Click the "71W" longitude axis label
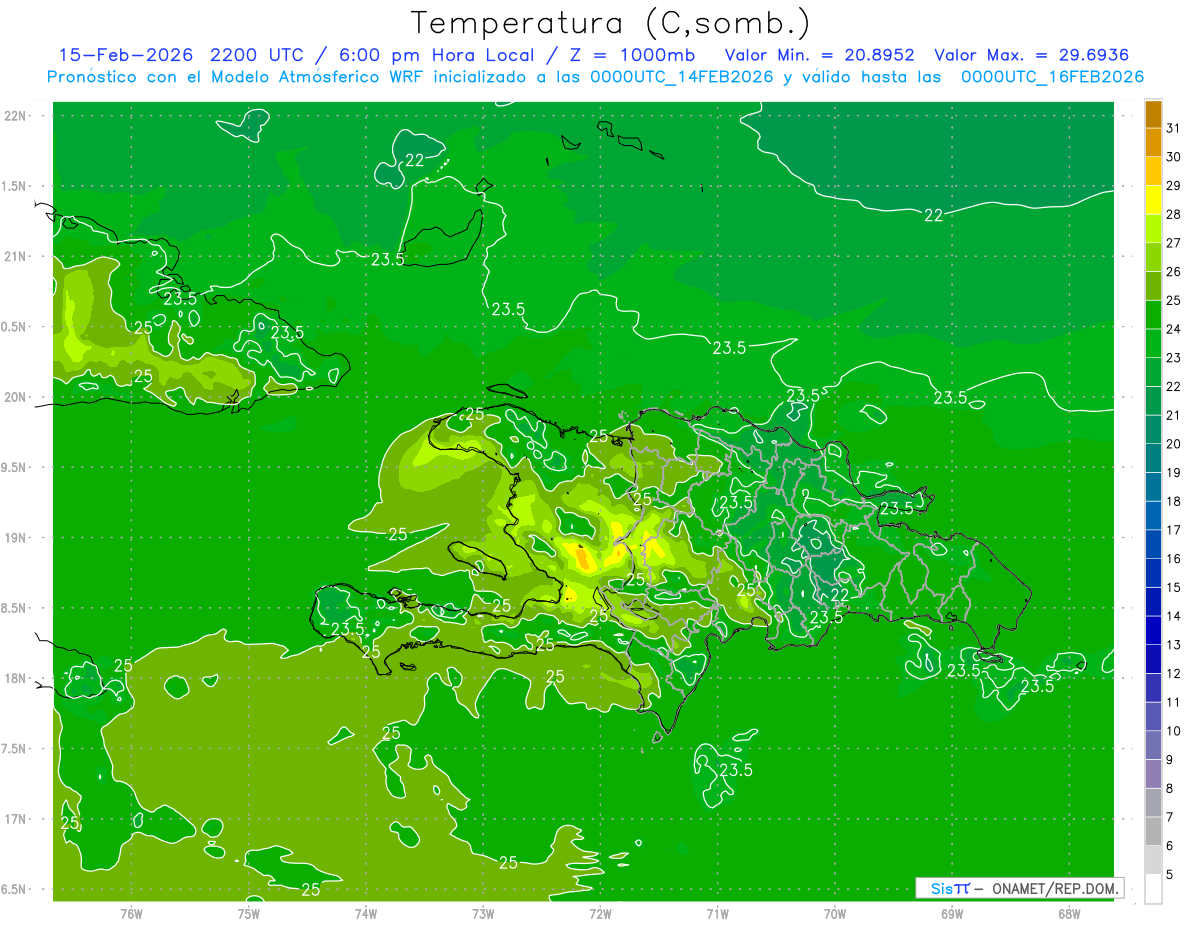 (x=717, y=914)
